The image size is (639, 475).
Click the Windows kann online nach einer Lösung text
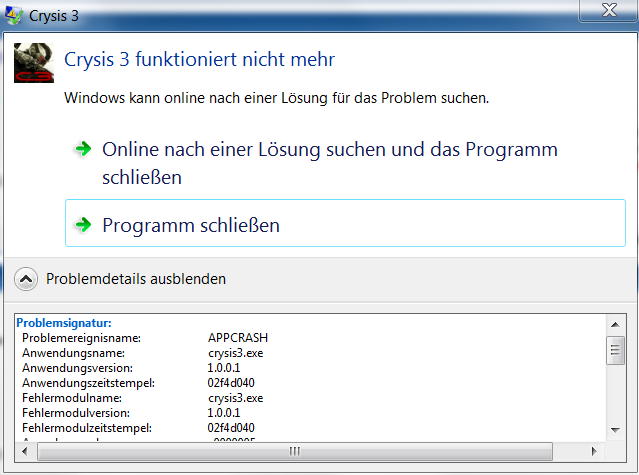pos(276,98)
